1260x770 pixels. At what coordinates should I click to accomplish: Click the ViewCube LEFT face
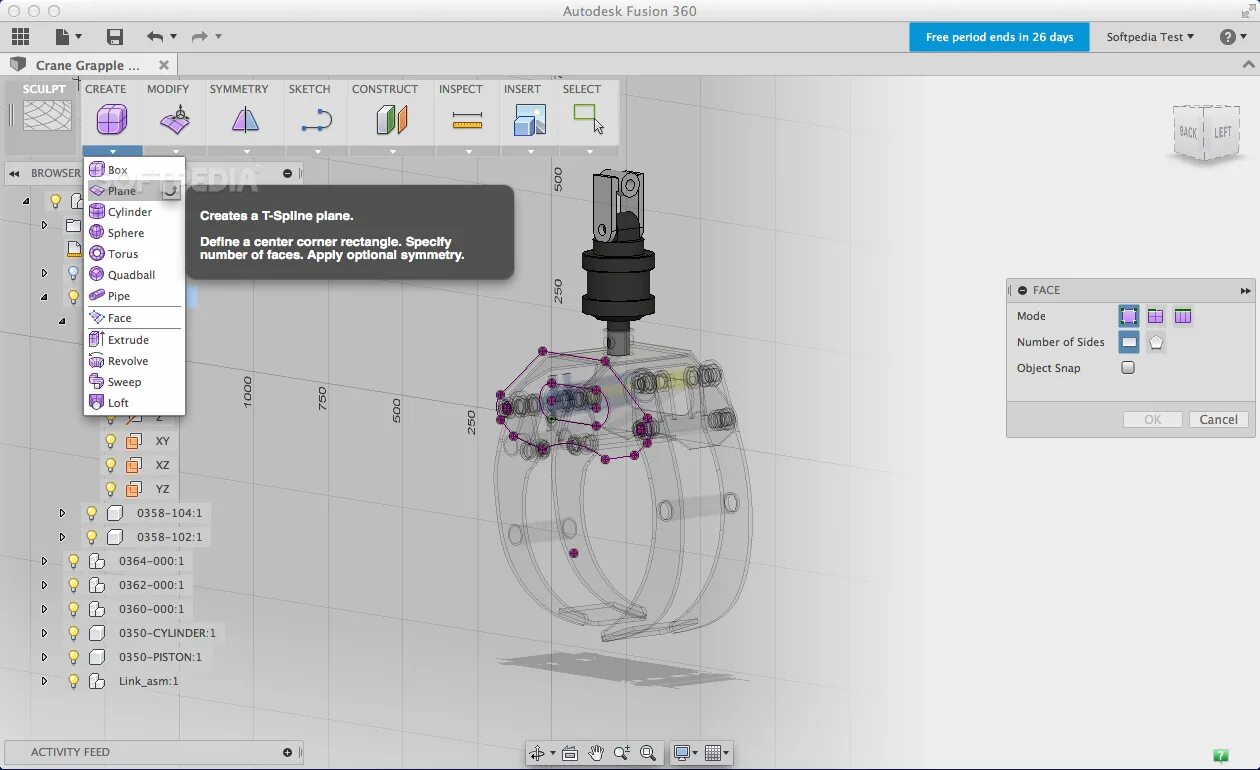(1223, 132)
